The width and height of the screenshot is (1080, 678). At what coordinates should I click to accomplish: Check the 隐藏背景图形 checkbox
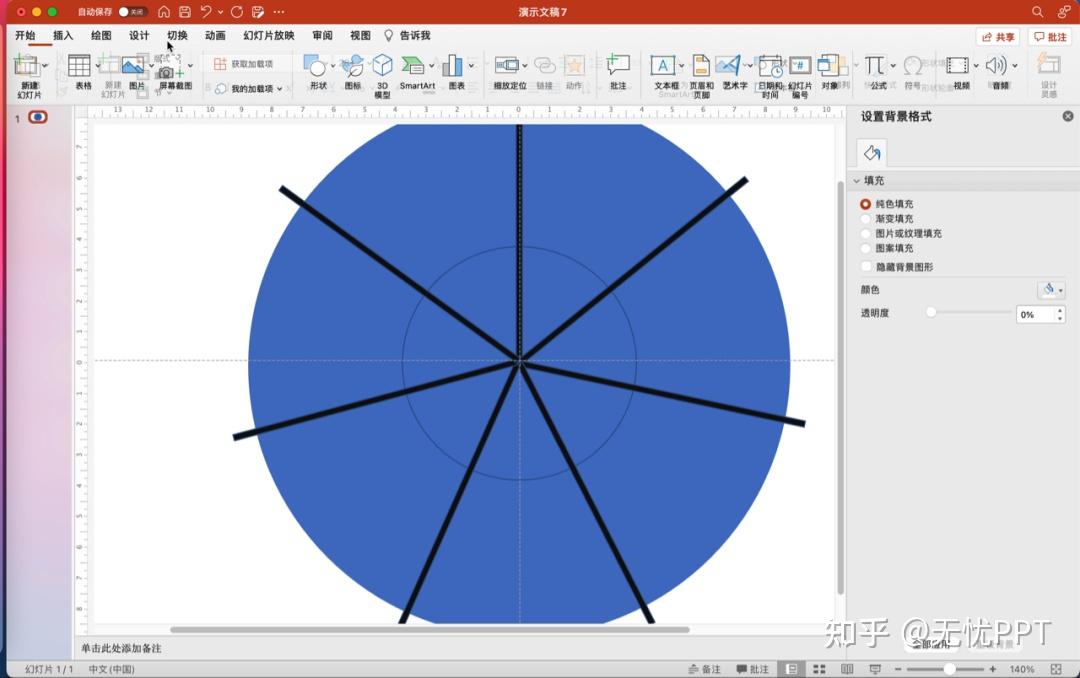tap(866, 267)
